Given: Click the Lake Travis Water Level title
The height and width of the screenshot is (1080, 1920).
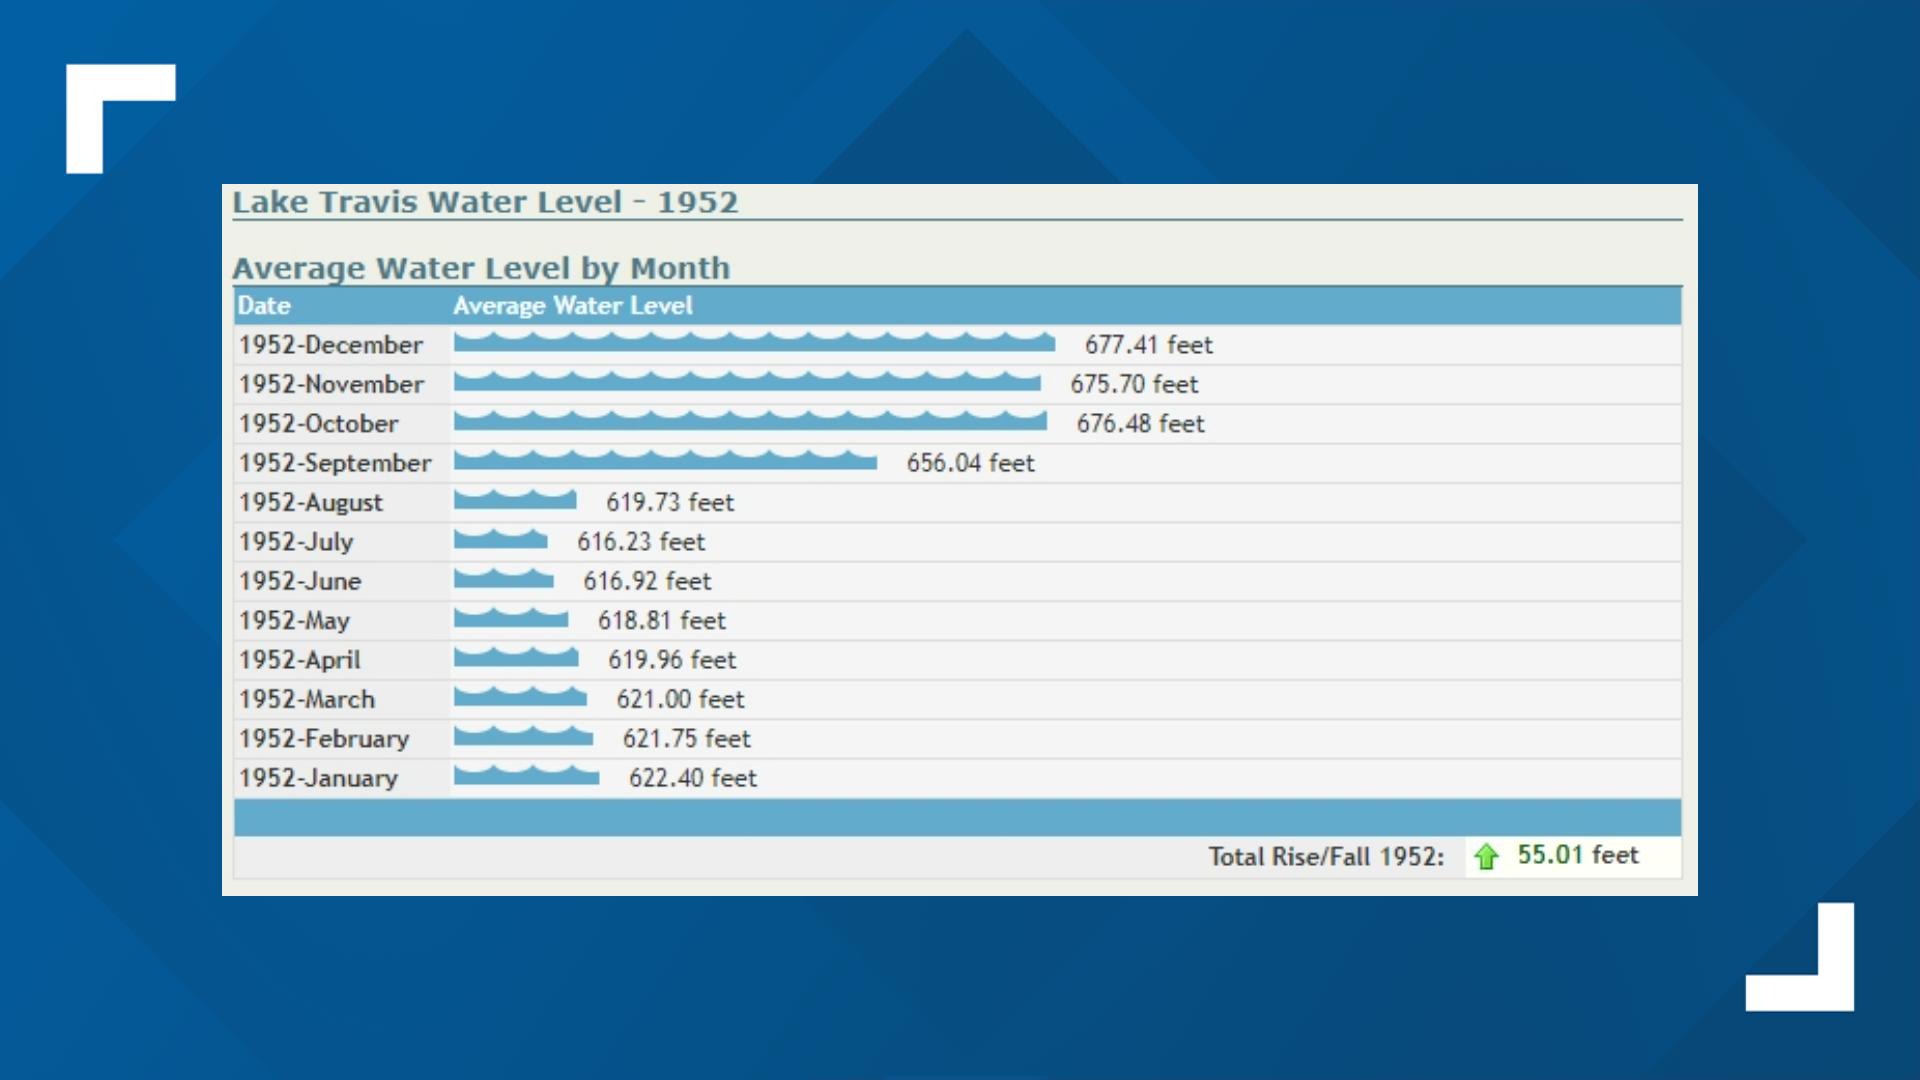Looking at the screenshot, I should 485,202.
